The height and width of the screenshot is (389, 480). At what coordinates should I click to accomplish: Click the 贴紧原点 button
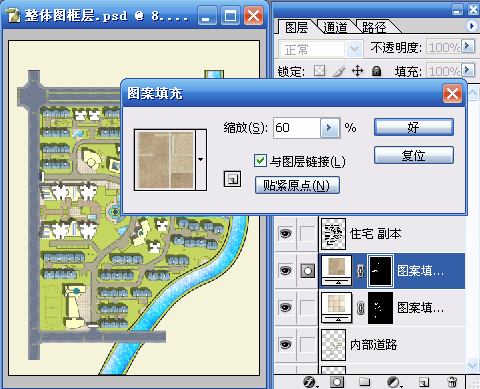(x=297, y=185)
